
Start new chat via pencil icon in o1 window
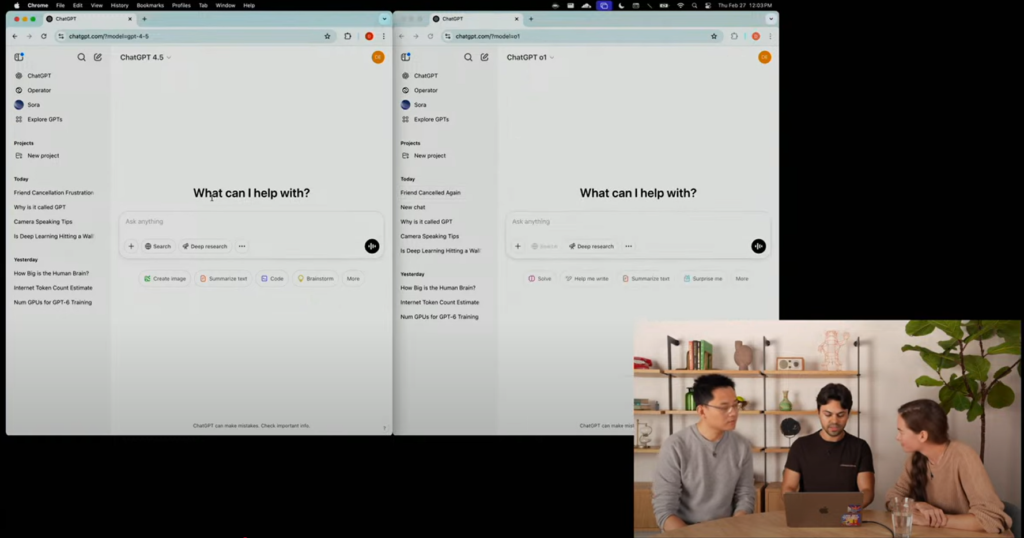[485, 57]
